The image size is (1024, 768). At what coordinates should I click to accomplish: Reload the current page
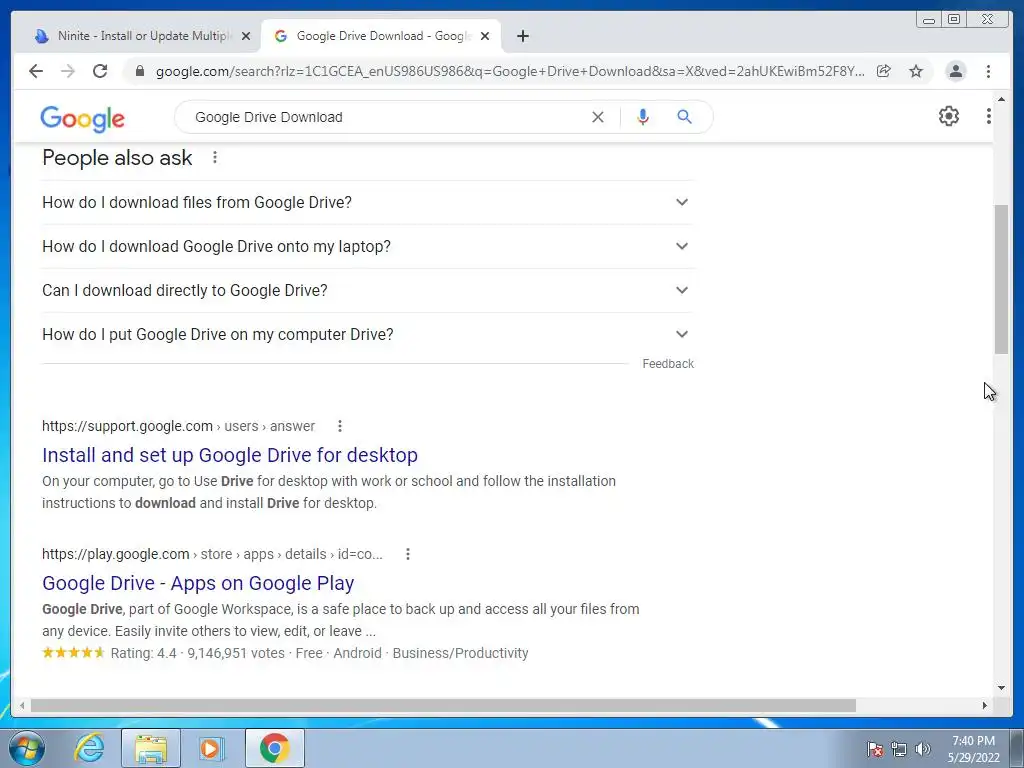(100, 71)
